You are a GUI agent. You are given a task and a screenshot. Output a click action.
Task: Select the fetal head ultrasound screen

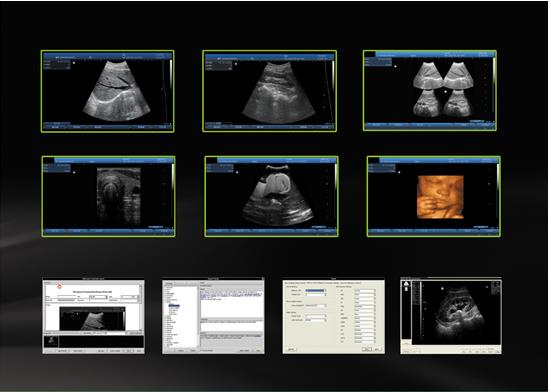pyautogui.click(x=272, y=196)
